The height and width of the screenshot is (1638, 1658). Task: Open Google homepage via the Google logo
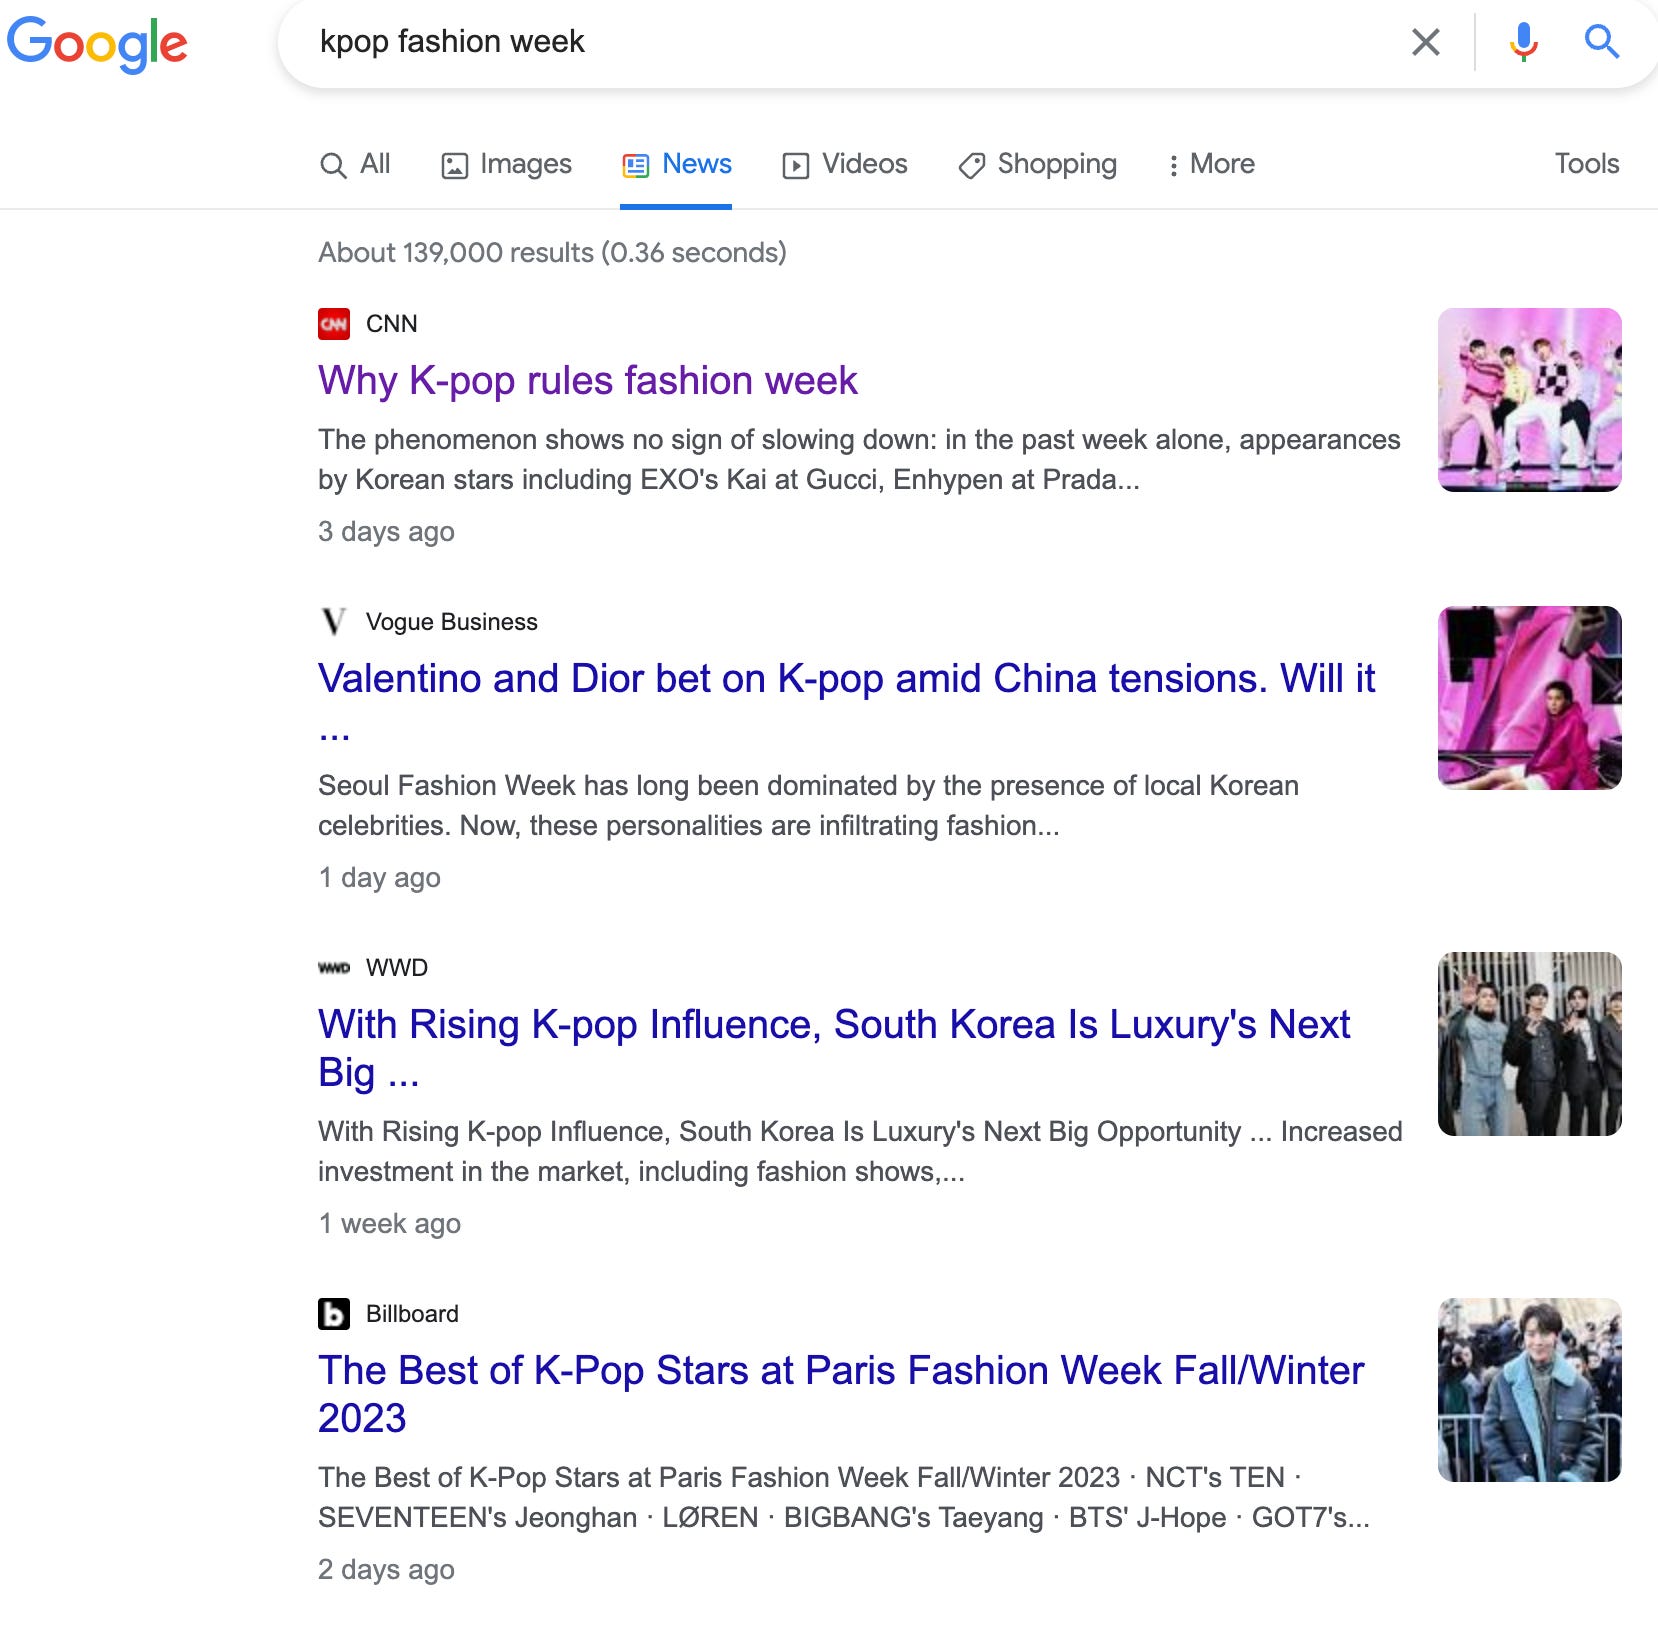[98, 42]
